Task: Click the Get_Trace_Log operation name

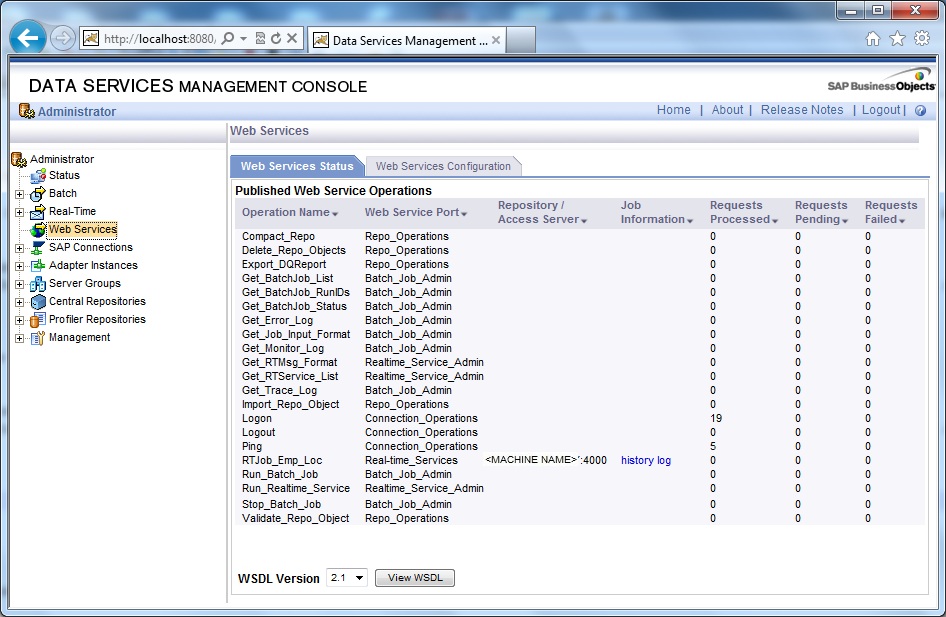Action: point(279,390)
